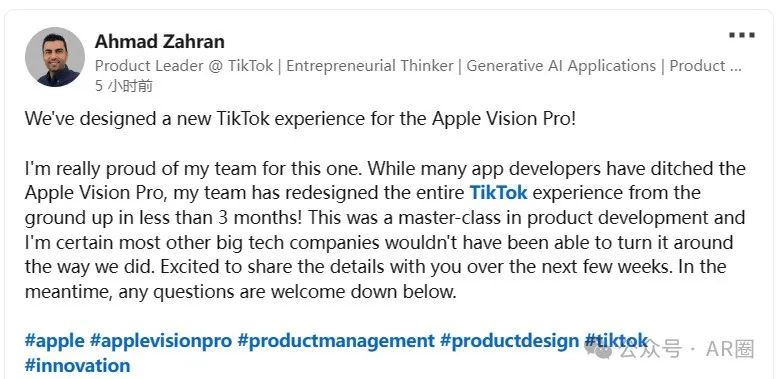The width and height of the screenshot is (779, 379).
Task: Click 'Generative AI Applications' in the headline
Action: (561, 66)
